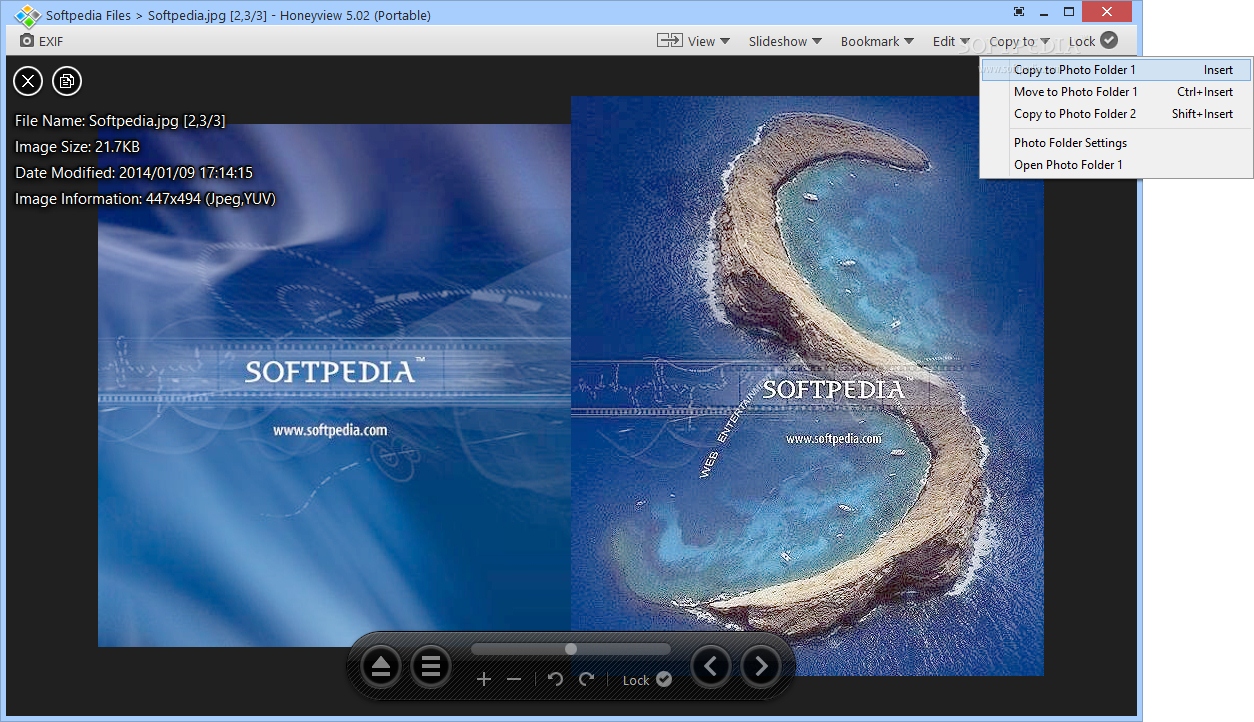Viewport: 1254px width, 722px height.
Task: Toggle Lock in the bottom control bar
Action: (647, 680)
